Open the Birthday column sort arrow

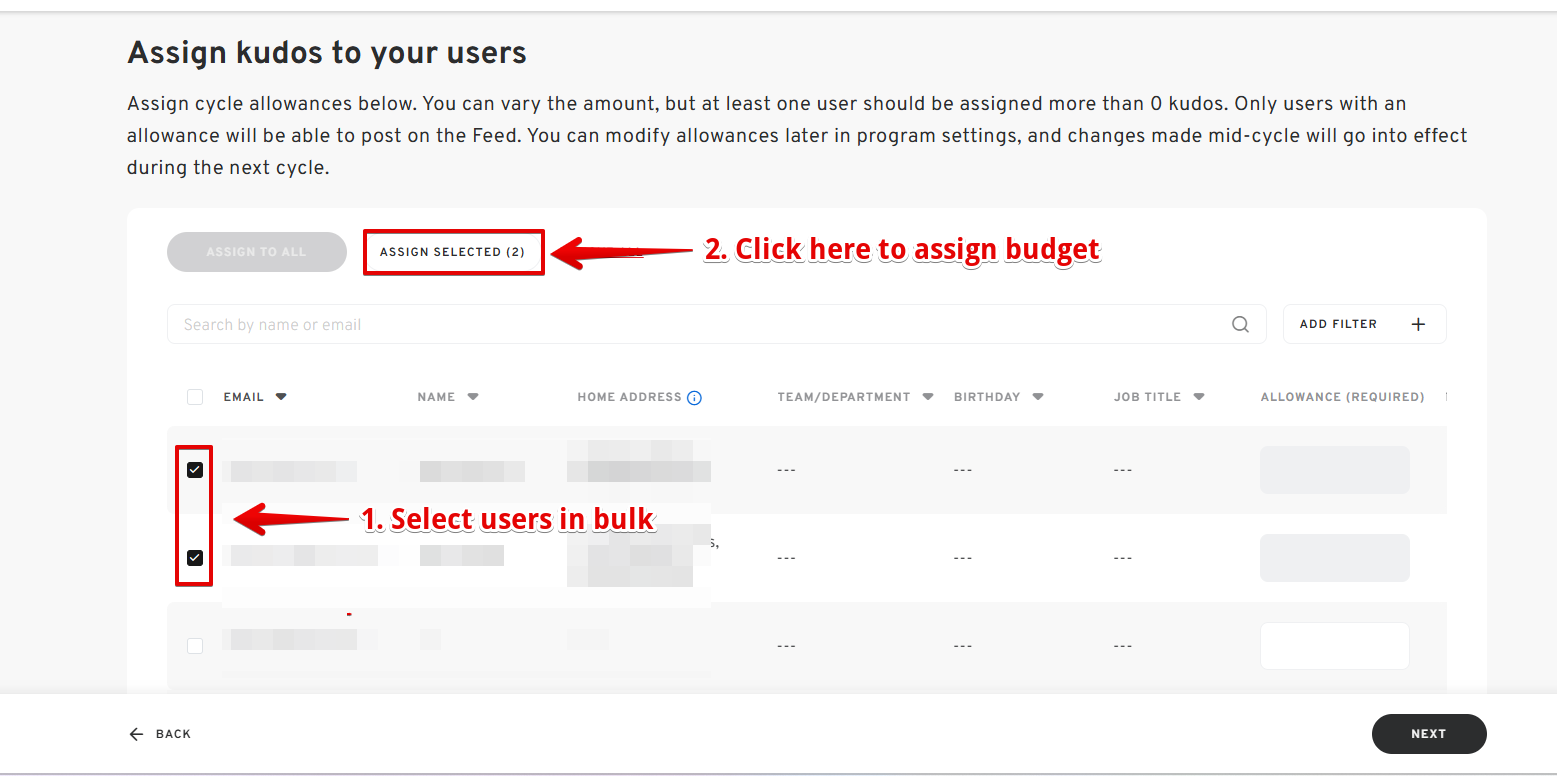(x=1038, y=397)
